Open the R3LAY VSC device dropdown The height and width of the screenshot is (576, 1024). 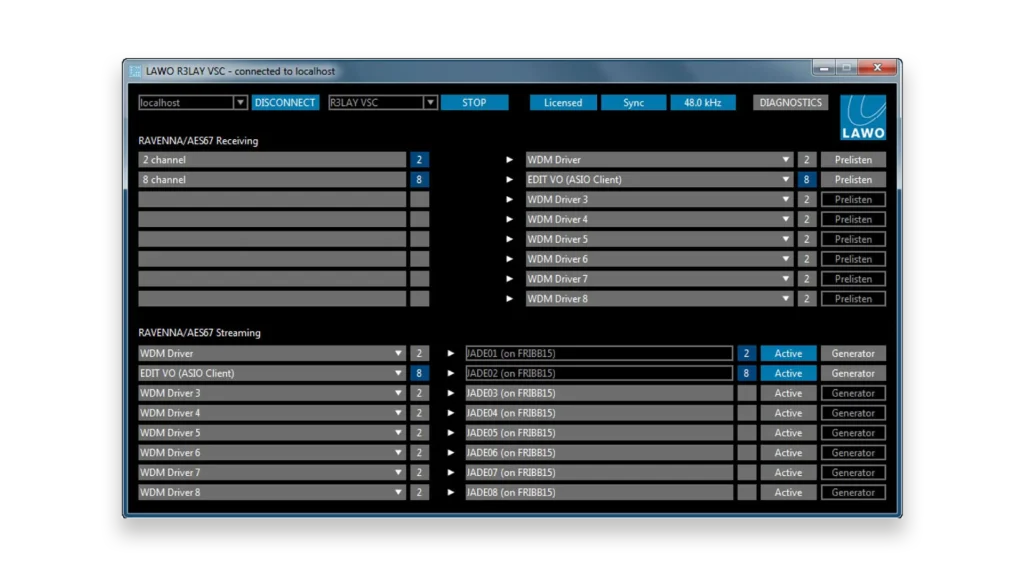tap(430, 103)
